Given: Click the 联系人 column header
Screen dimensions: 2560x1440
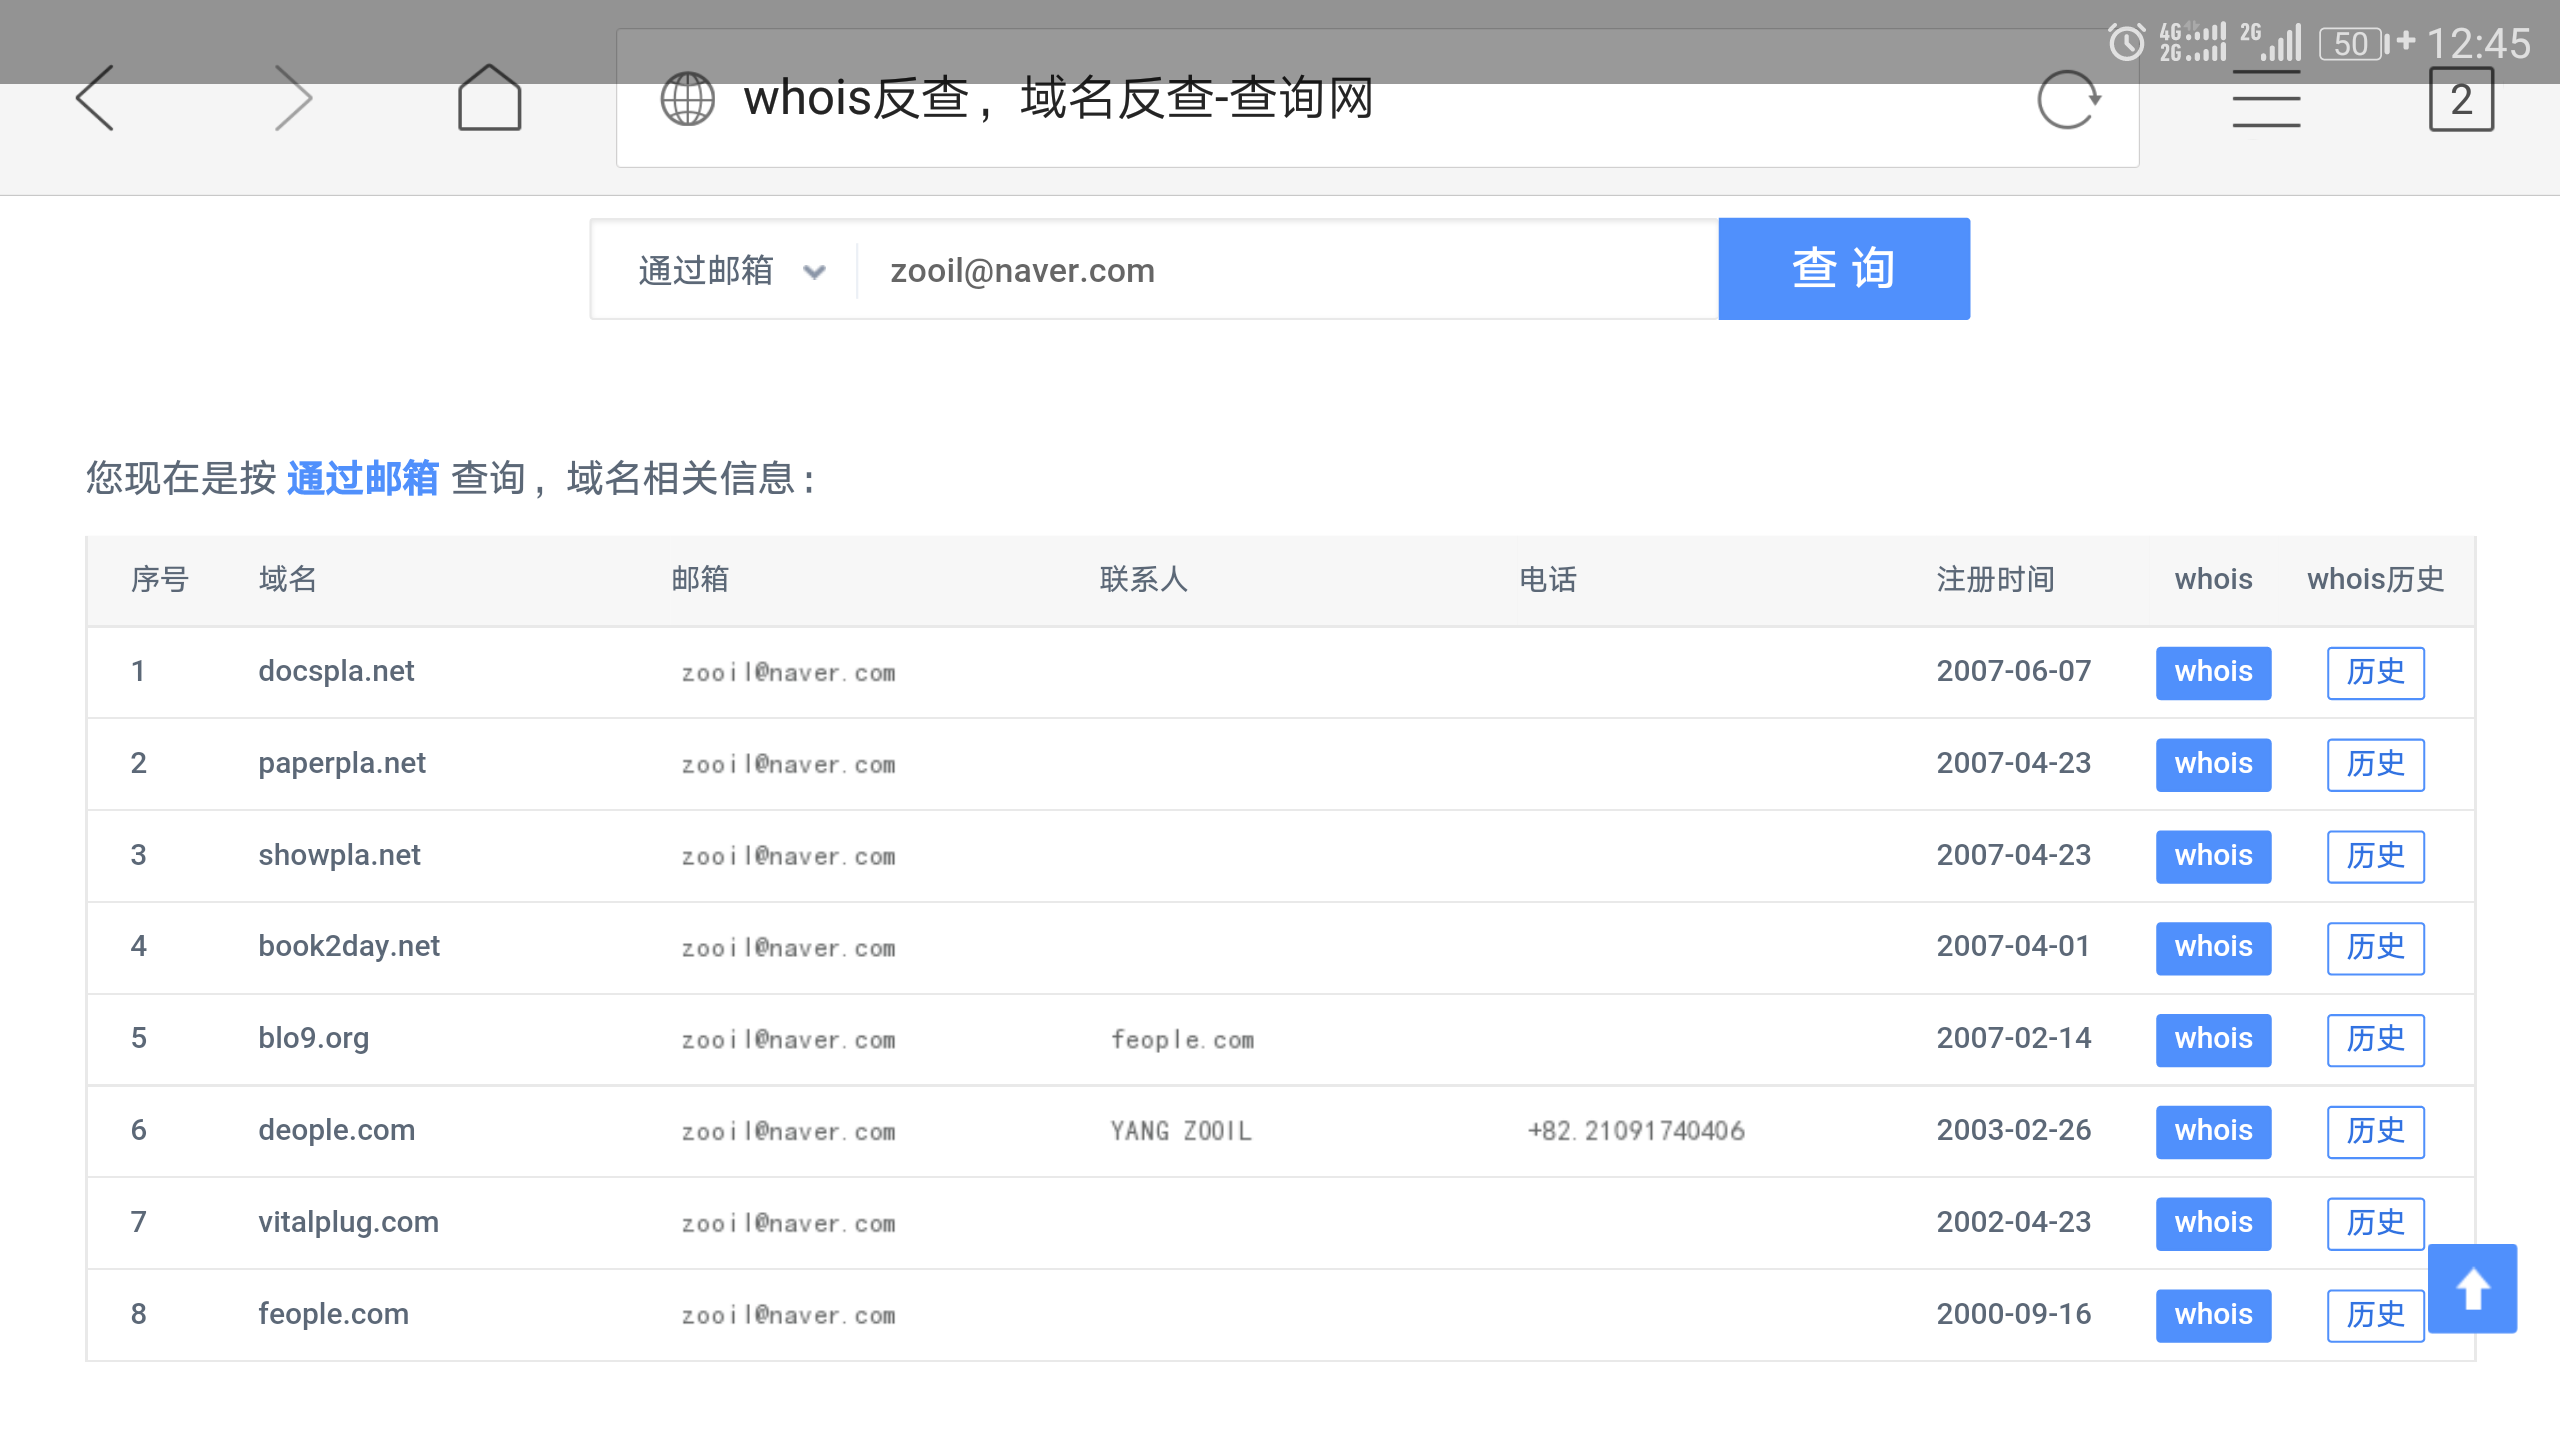Looking at the screenshot, I should (1144, 579).
